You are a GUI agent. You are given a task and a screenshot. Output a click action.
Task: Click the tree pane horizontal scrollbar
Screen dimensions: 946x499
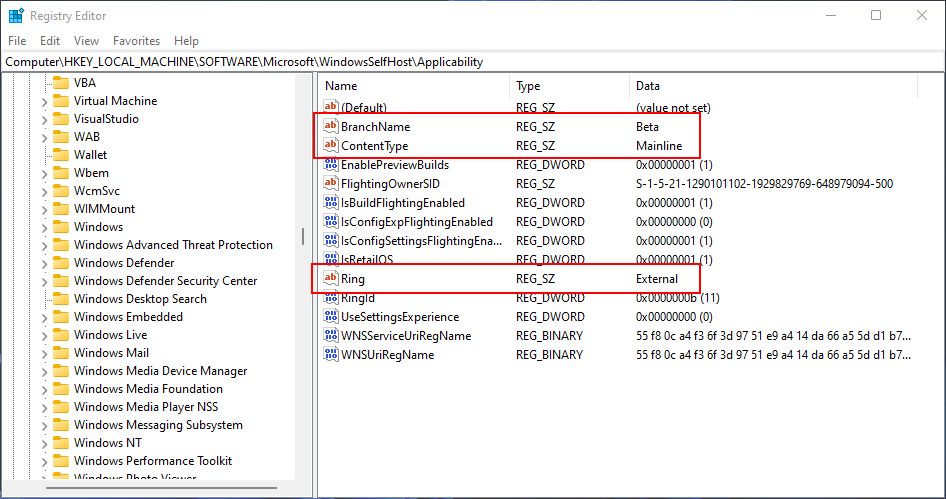tap(161, 487)
